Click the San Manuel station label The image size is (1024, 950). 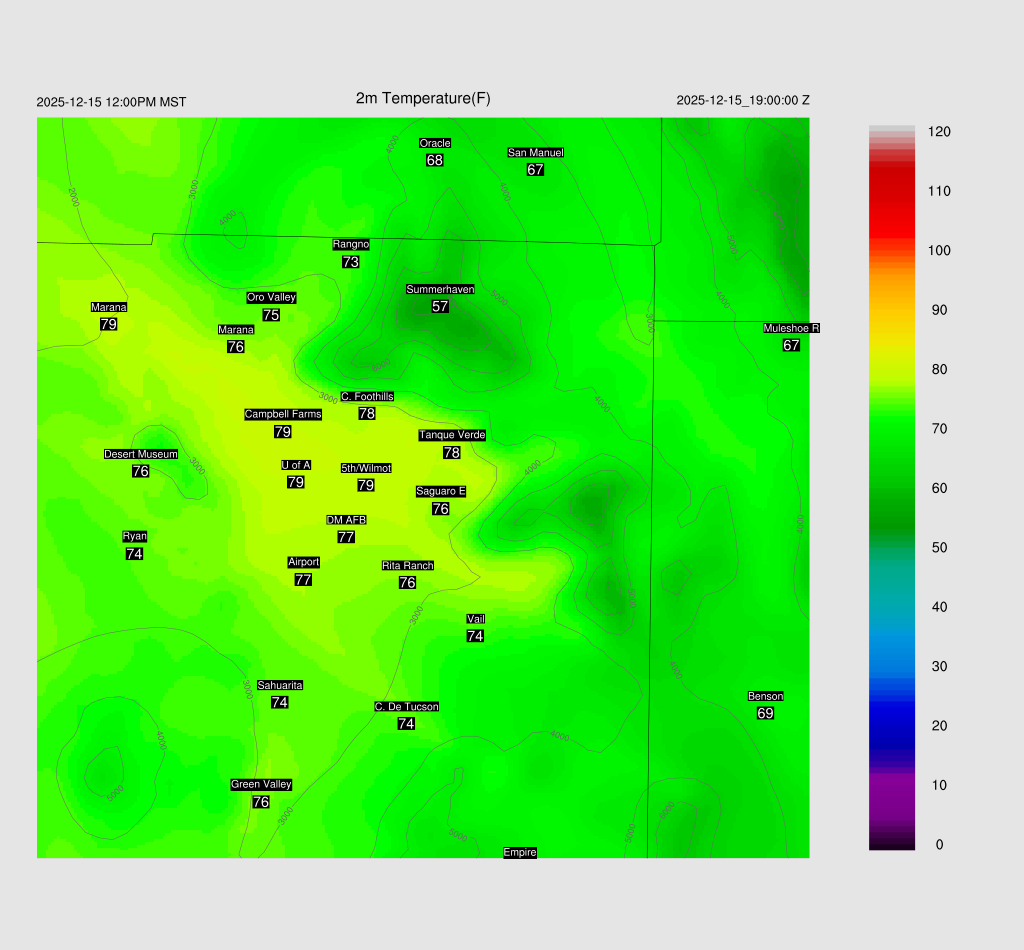535,152
